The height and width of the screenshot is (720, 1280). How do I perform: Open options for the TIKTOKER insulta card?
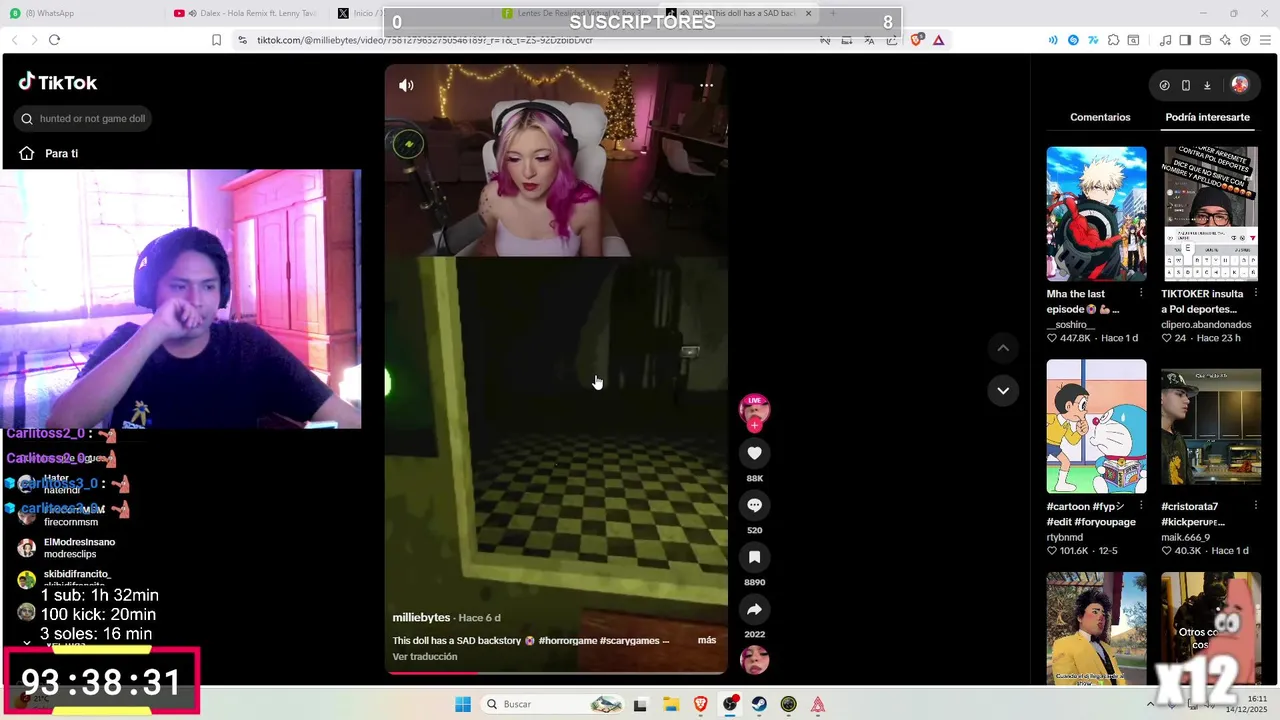click(x=1256, y=293)
